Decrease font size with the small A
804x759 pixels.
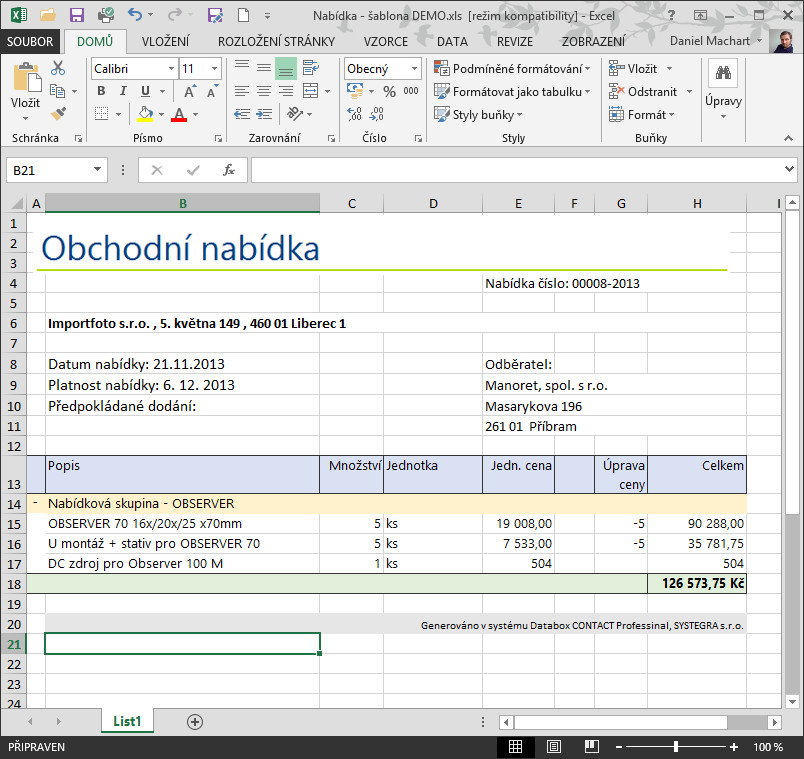point(212,92)
